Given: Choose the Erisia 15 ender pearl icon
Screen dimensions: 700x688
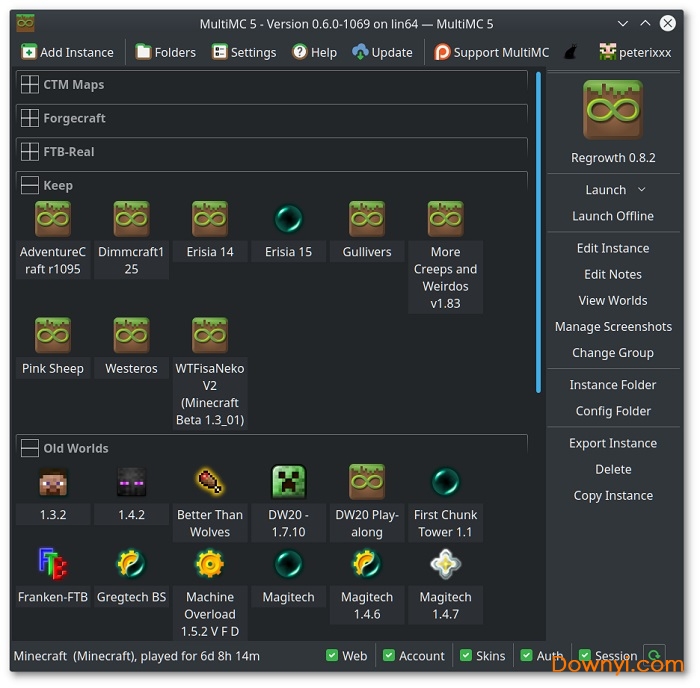Looking at the screenshot, I should coord(288,219).
